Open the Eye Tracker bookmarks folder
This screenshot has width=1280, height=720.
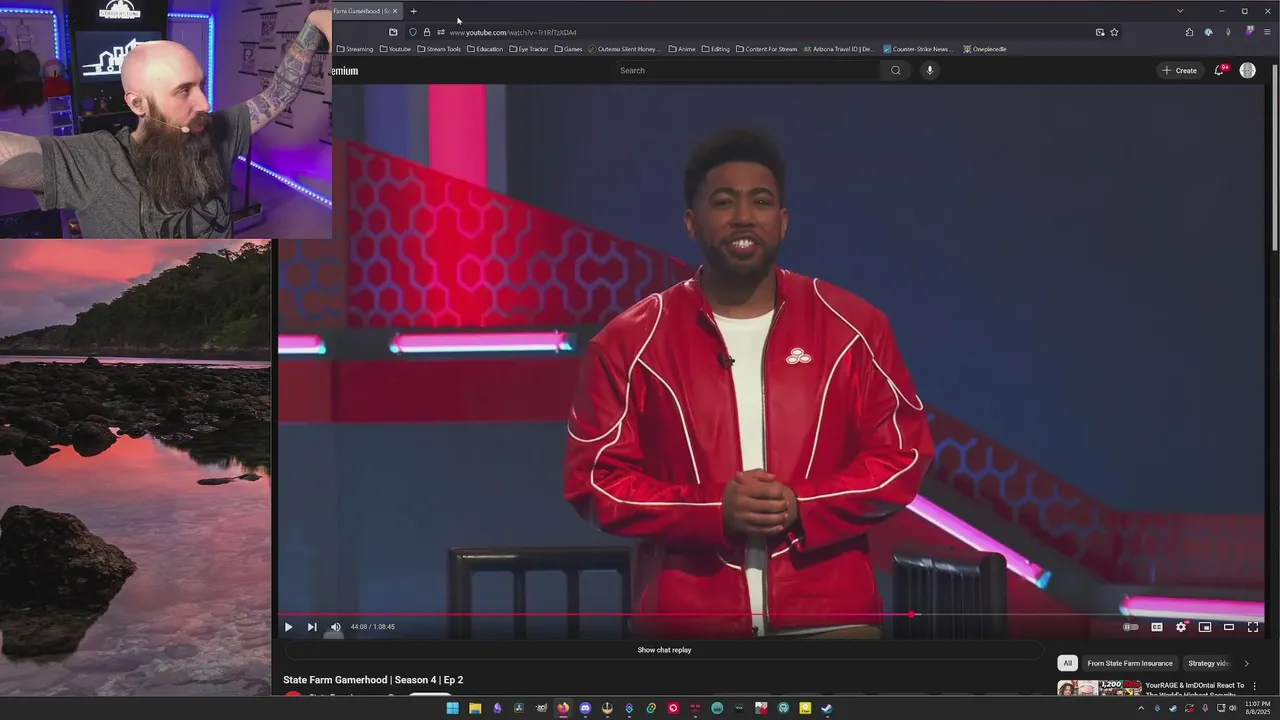pos(529,49)
